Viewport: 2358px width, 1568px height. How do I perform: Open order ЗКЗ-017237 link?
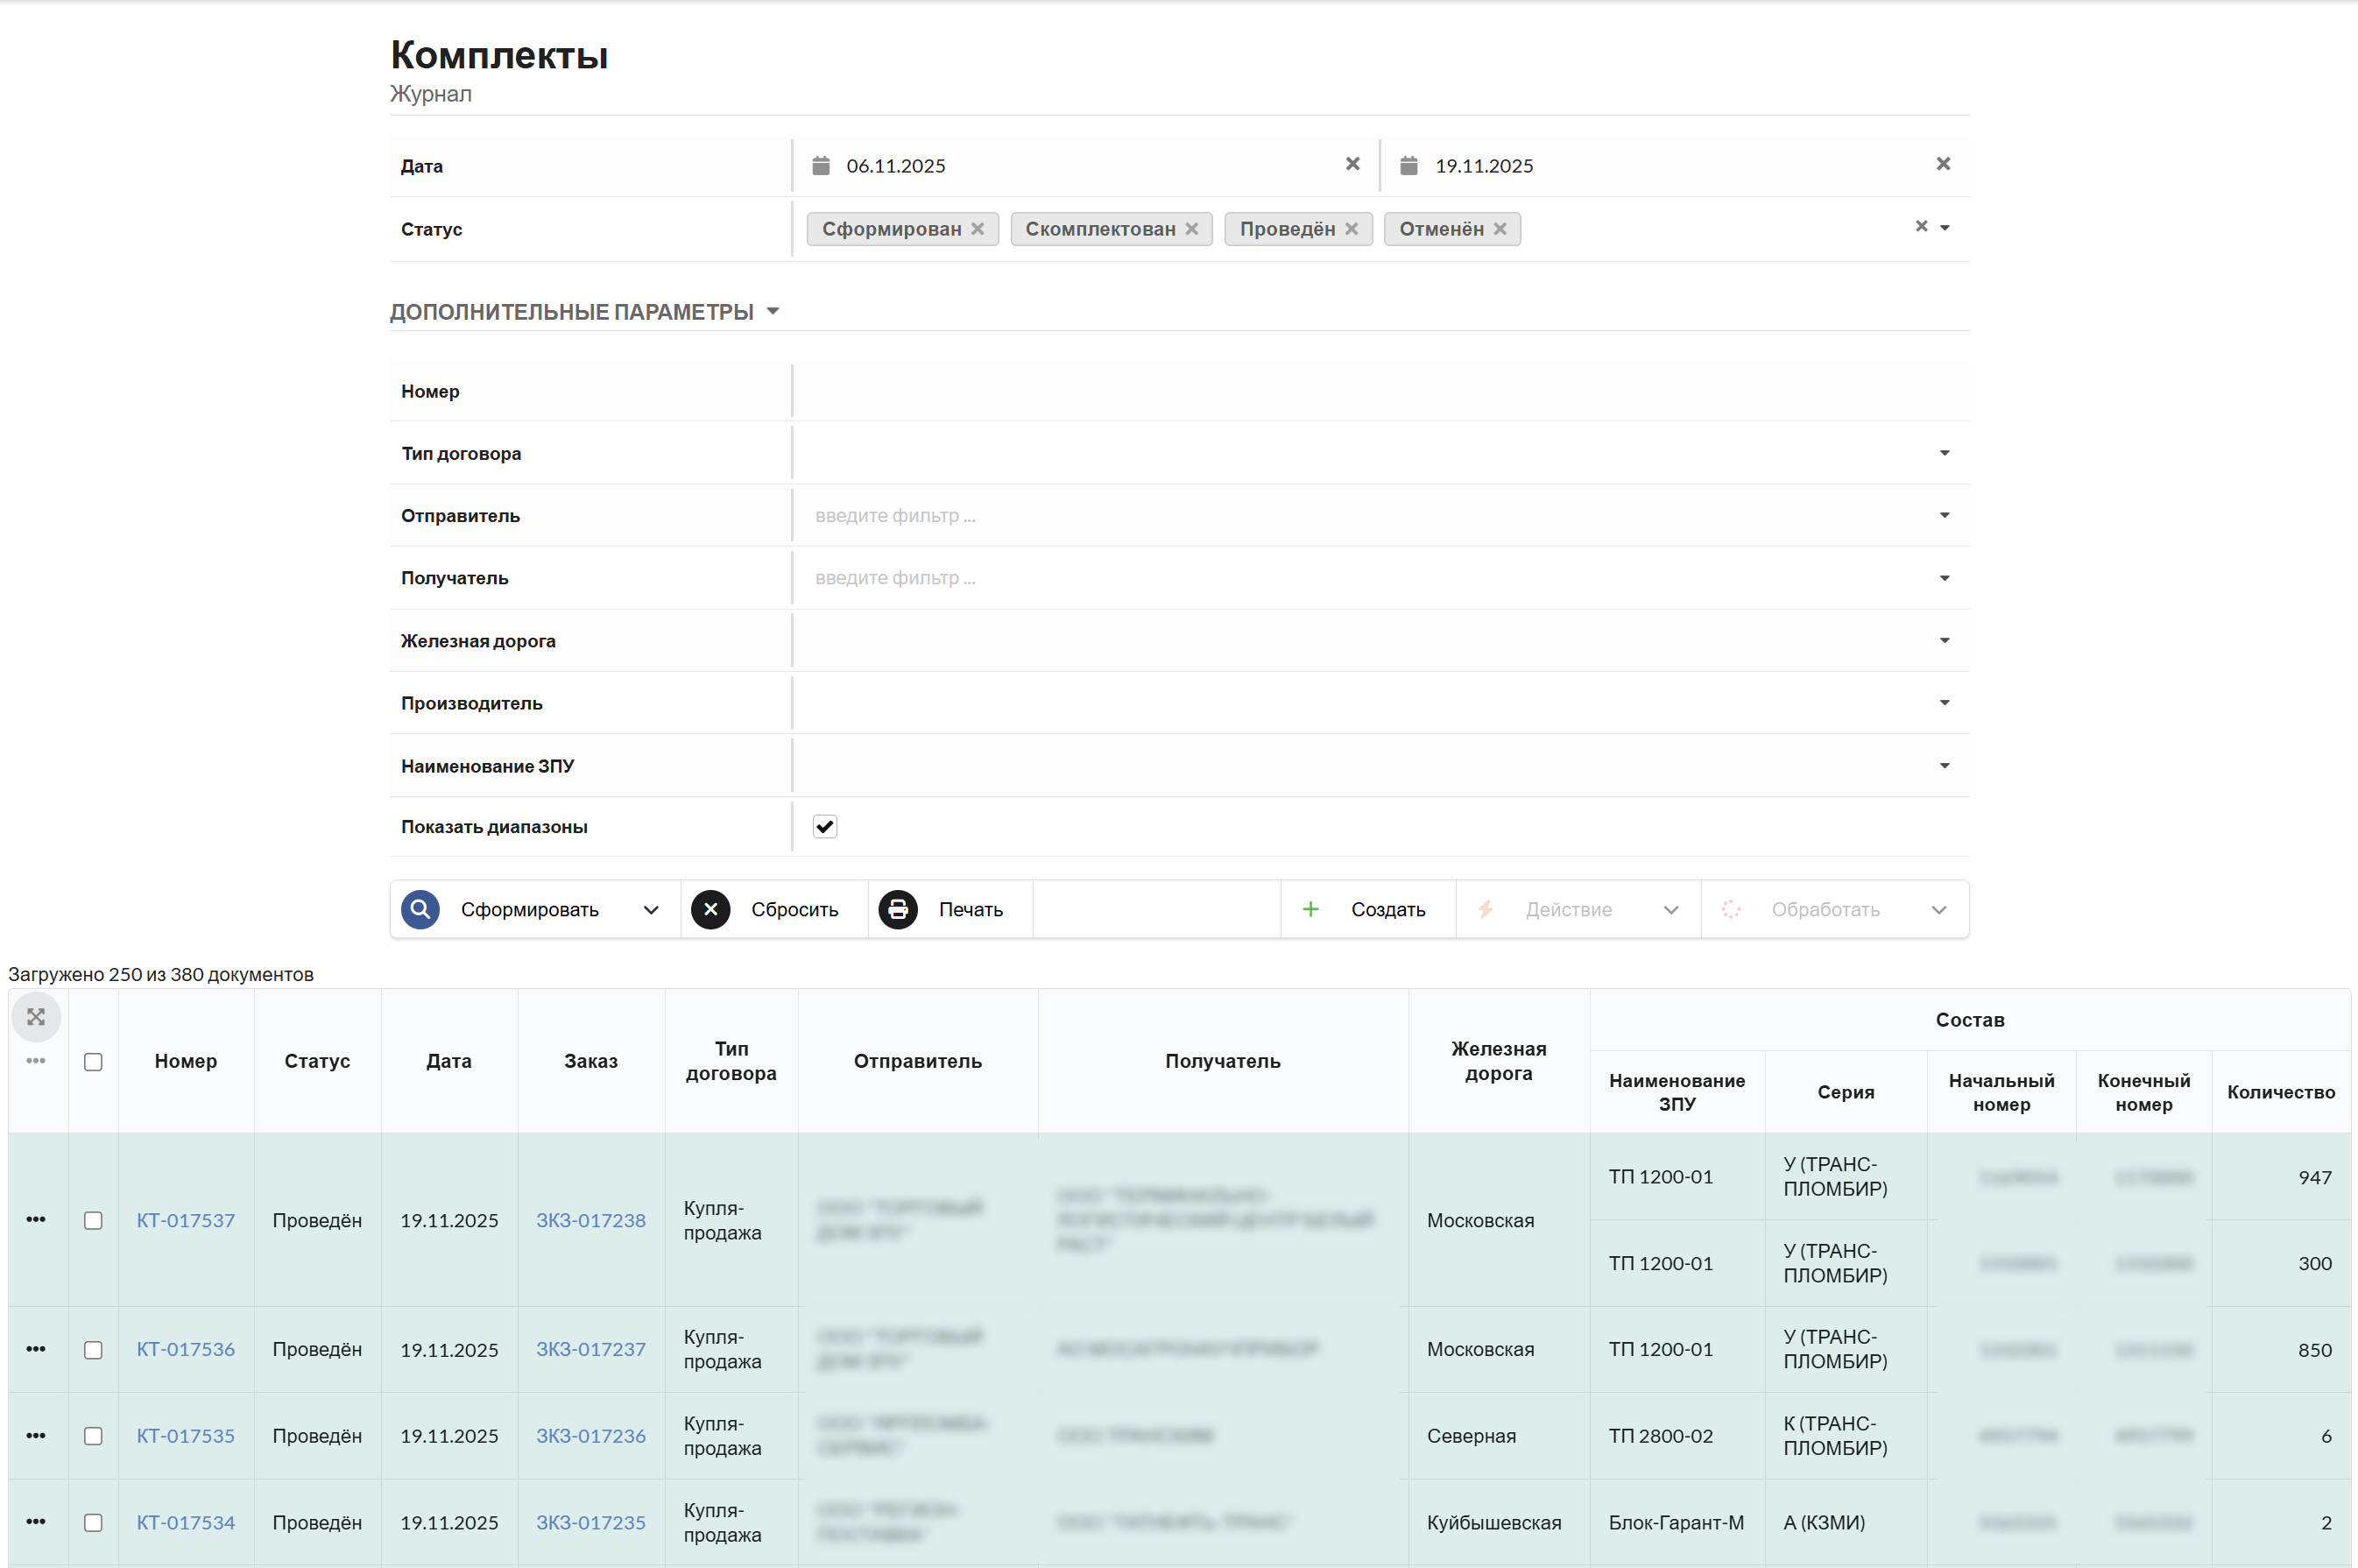(x=591, y=1349)
